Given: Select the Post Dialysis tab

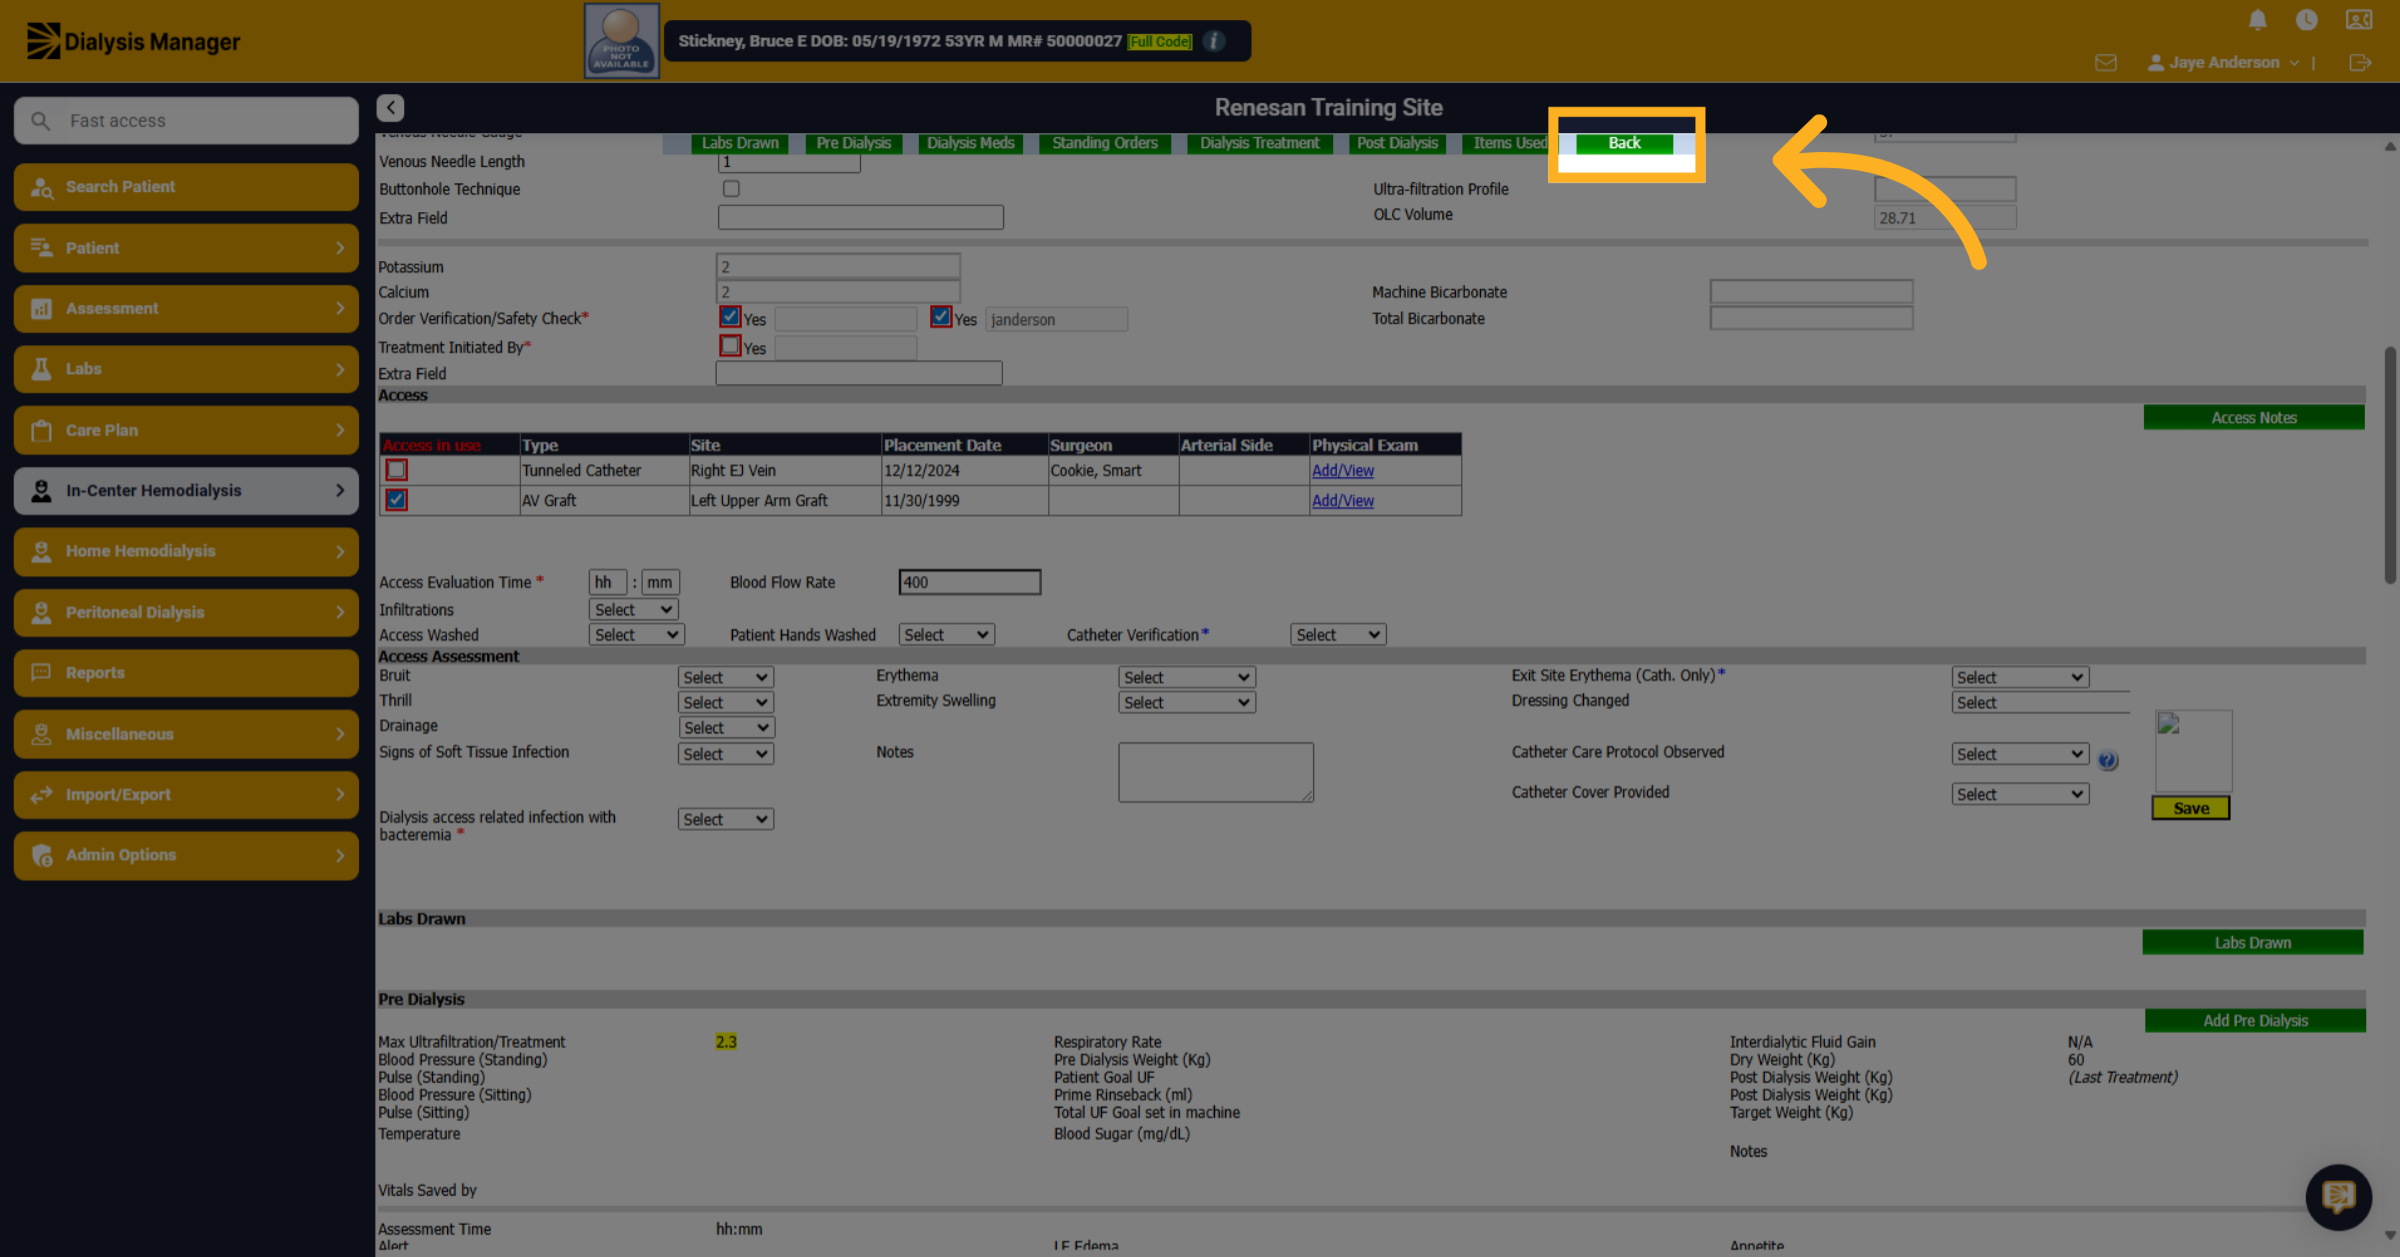Looking at the screenshot, I should point(1397,143).
